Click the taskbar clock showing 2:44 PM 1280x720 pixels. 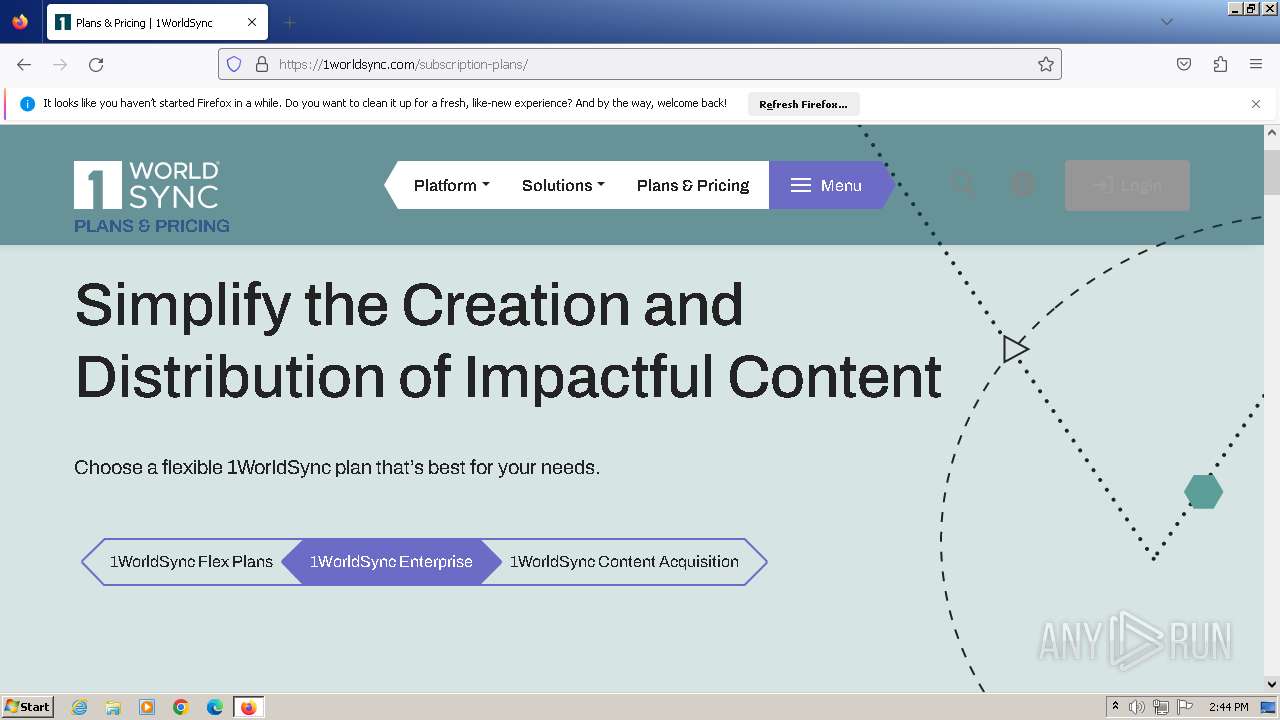(1228, 707)
